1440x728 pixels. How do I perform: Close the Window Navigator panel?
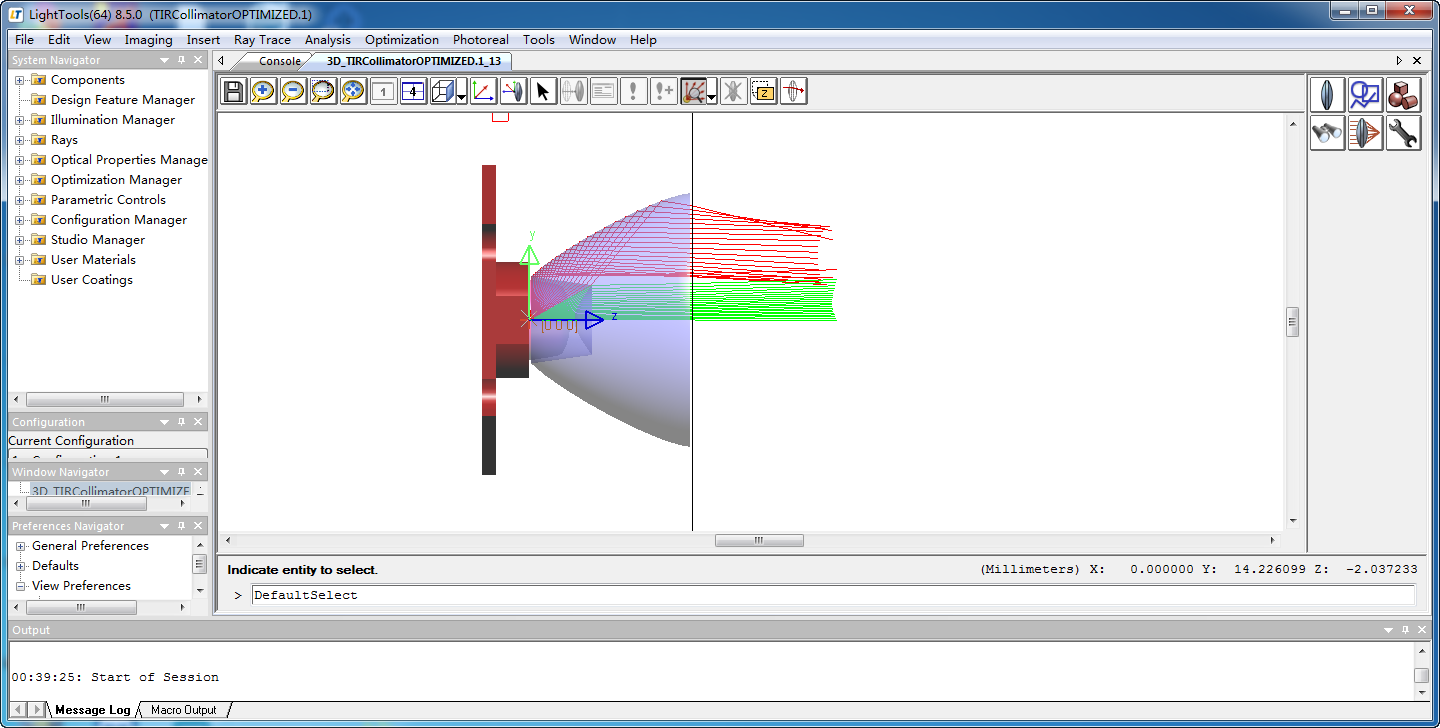[x=198, y=472]
